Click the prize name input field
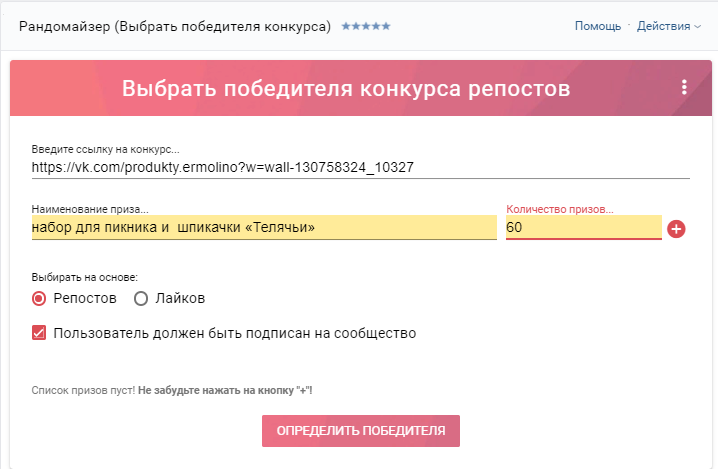The image size is (718, 469). click(x=264, y=227)
